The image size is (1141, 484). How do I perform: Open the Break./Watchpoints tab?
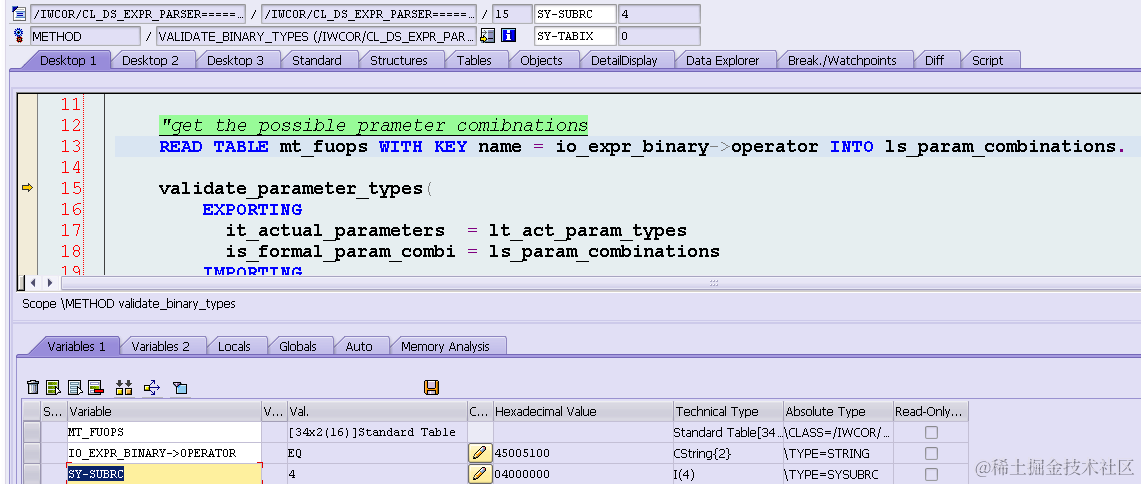click(842, 60)
